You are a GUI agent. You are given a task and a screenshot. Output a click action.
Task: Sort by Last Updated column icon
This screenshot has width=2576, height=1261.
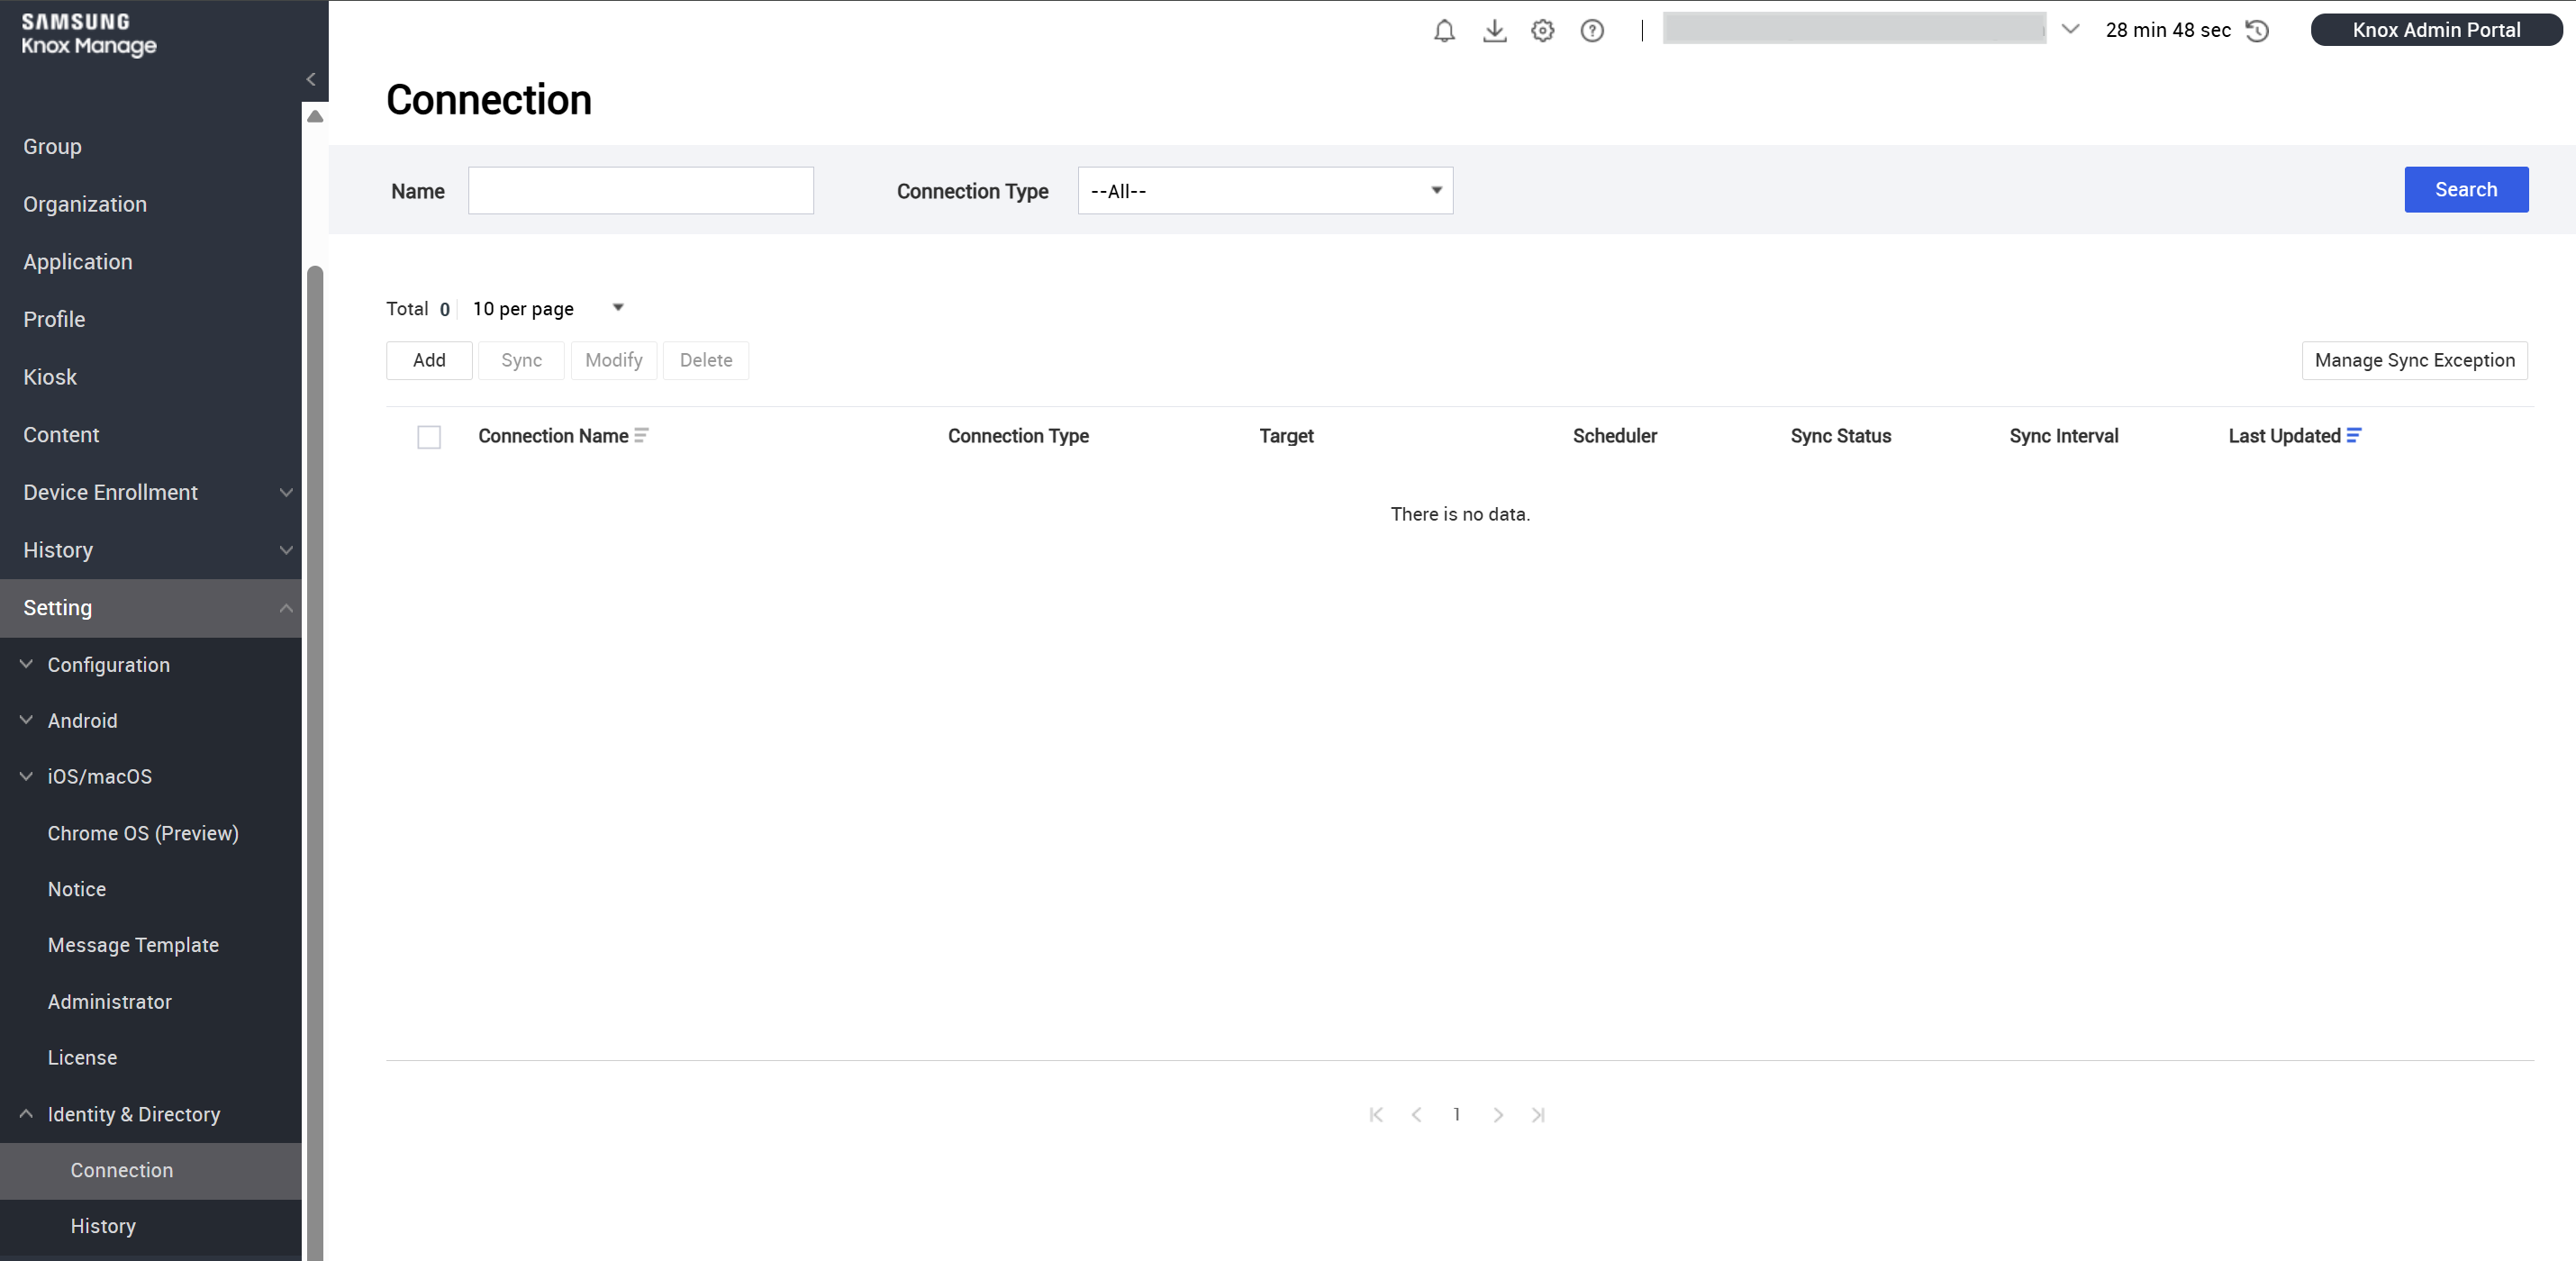coord(2354,435)
